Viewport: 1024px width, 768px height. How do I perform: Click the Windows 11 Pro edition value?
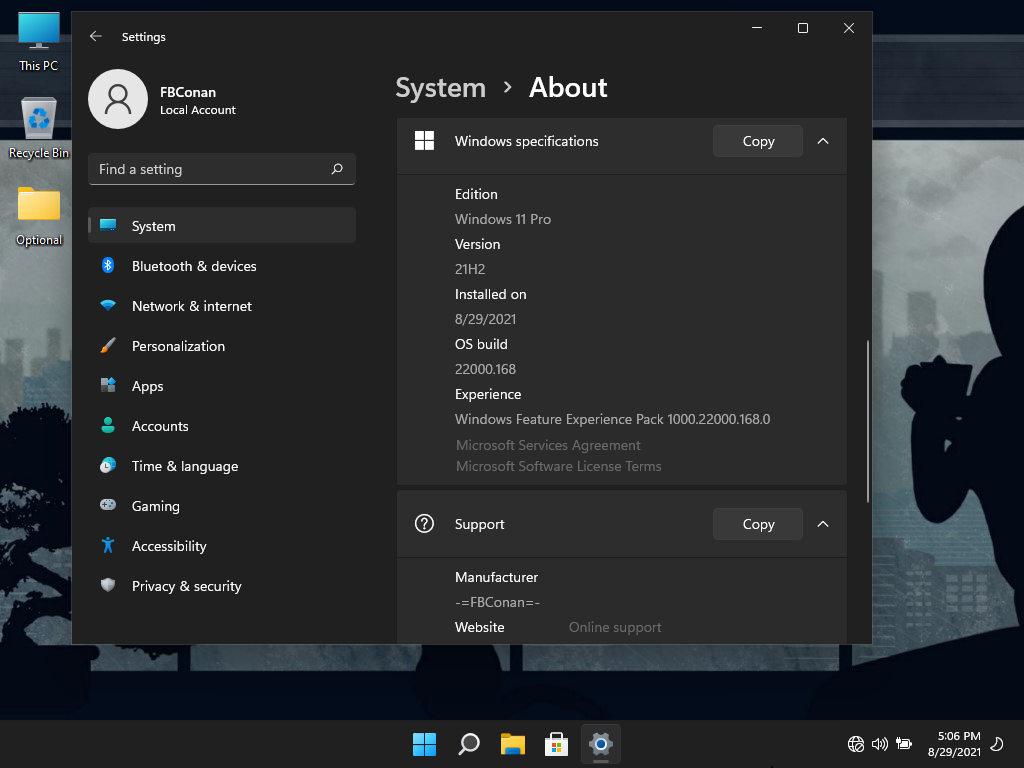tap(503, 219)
